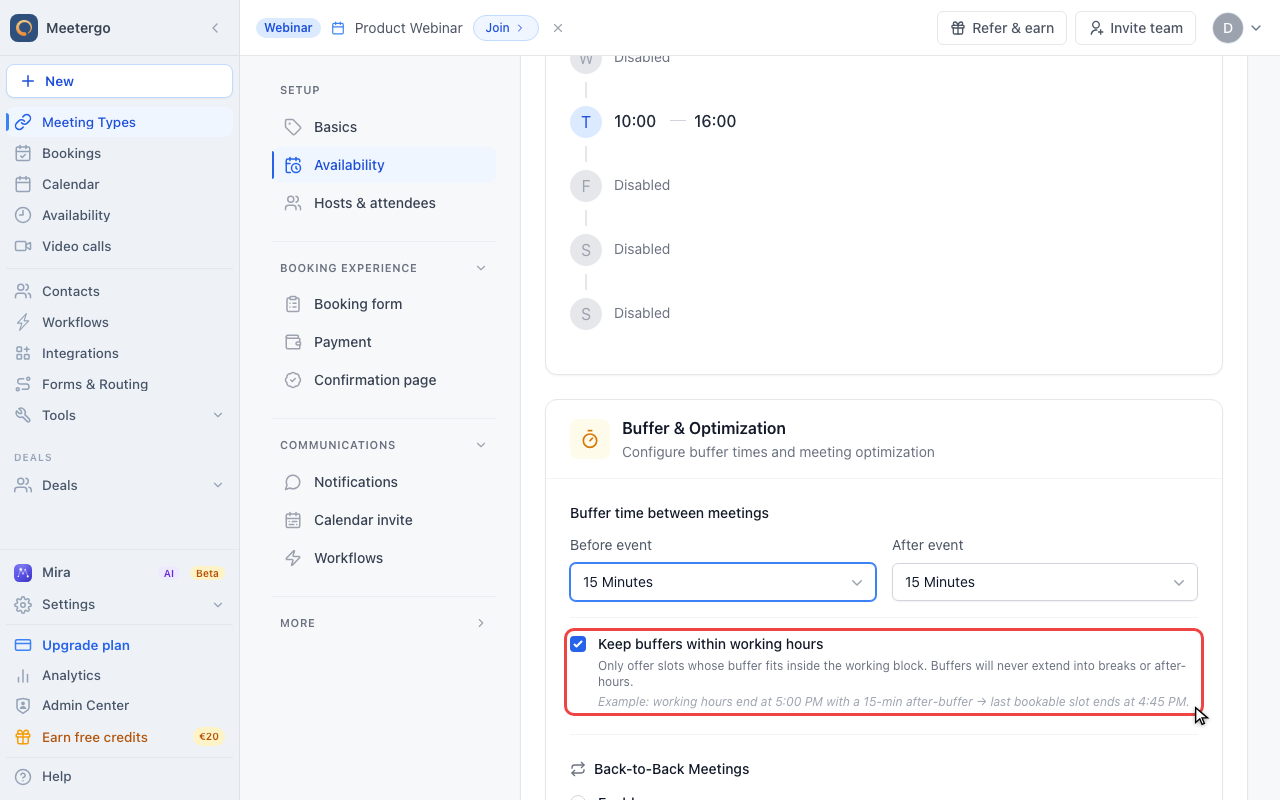
Task: Click the Mira AI assistant icon
Action: (23, 573)
